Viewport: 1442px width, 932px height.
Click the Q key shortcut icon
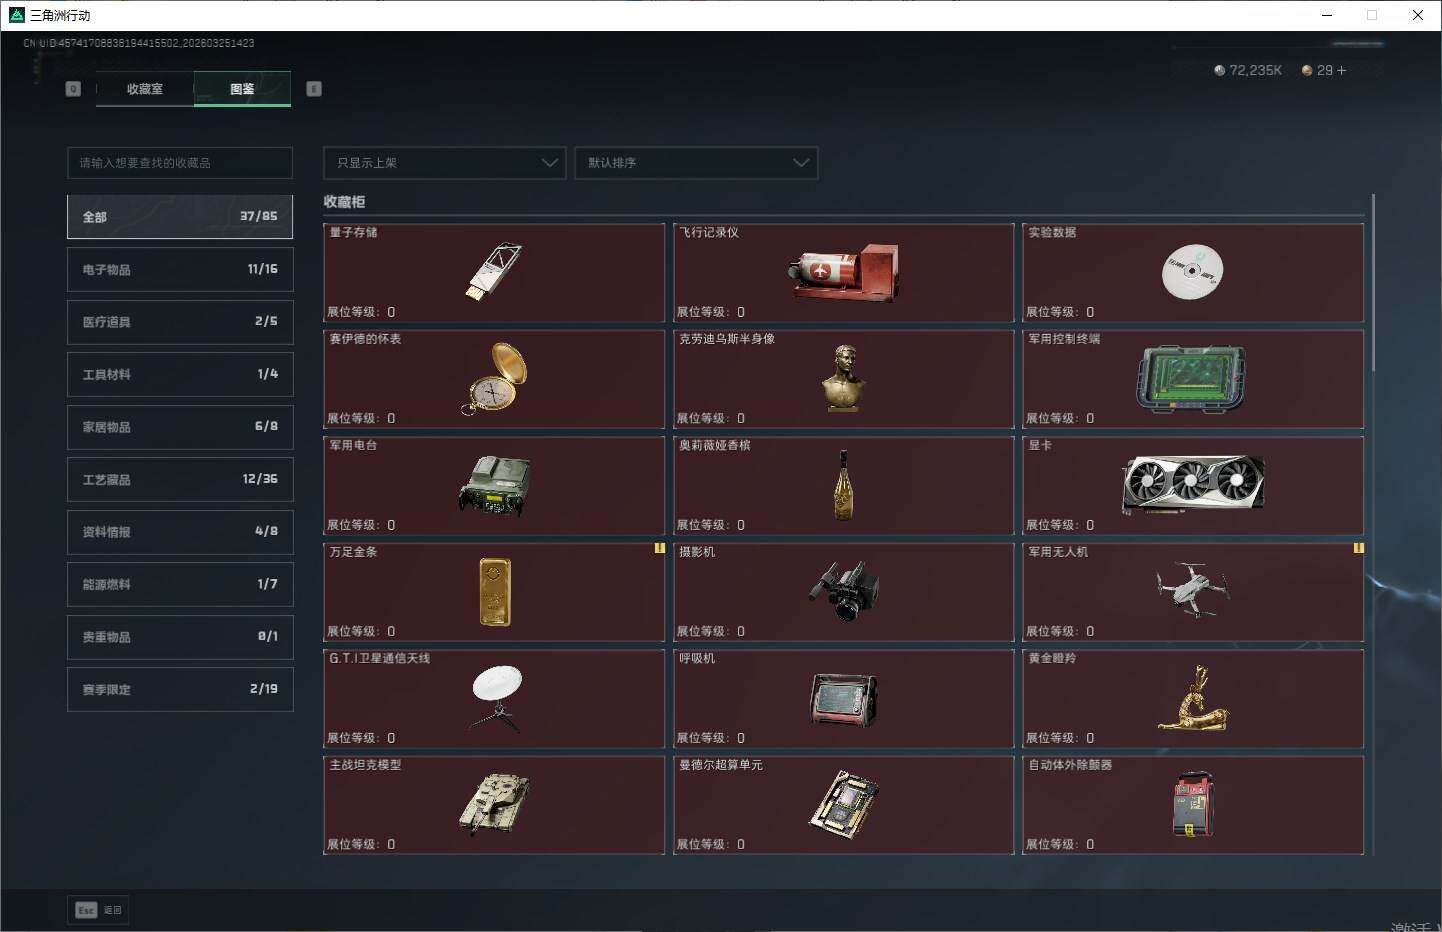point(73,89)
